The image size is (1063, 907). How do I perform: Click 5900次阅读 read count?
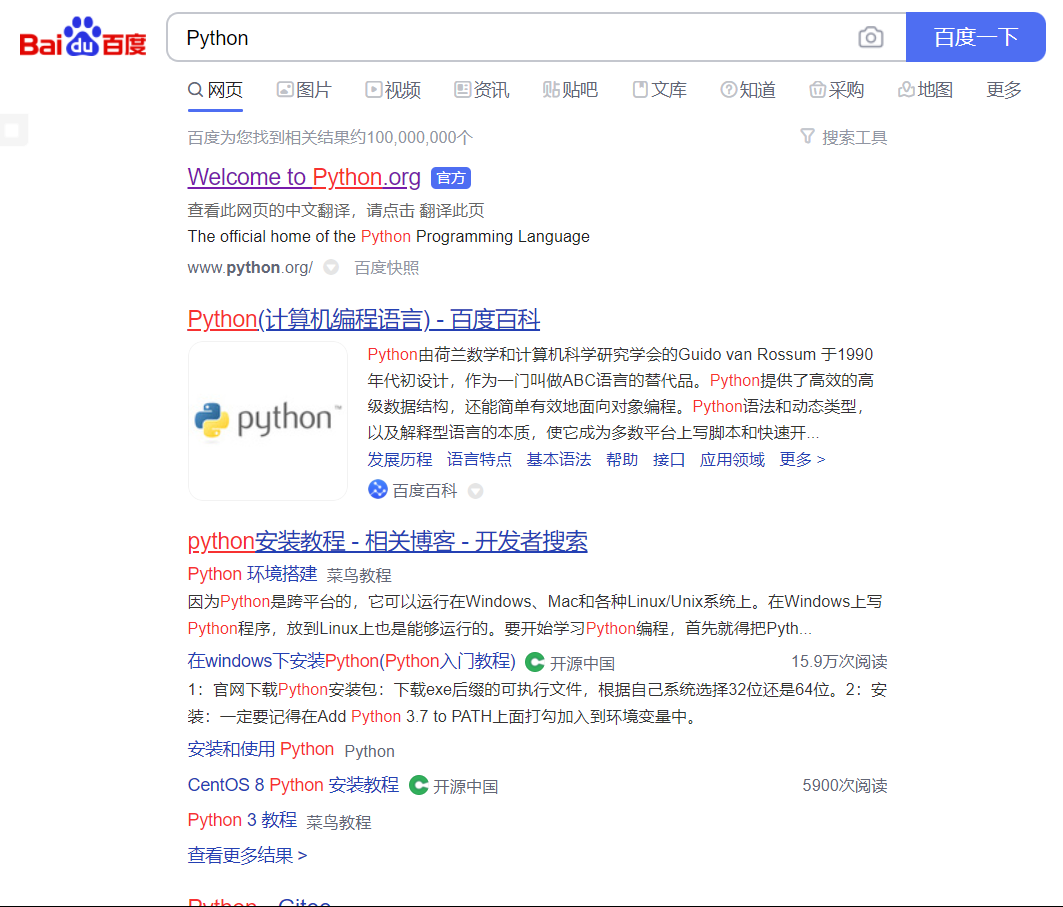(x=845, y=786)
